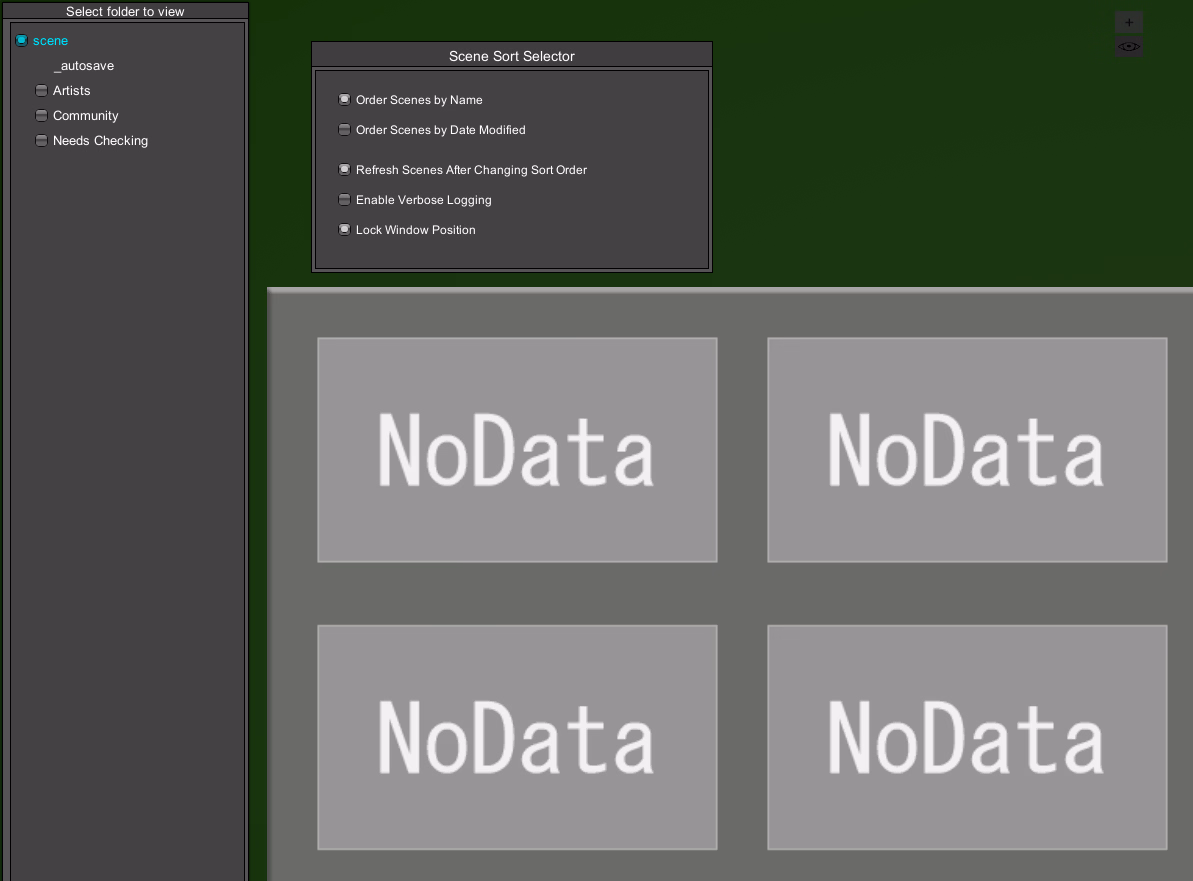1193x881 pixels.
Task: Turn on Enable Verbose Logging
Action: tap(344, 200)
